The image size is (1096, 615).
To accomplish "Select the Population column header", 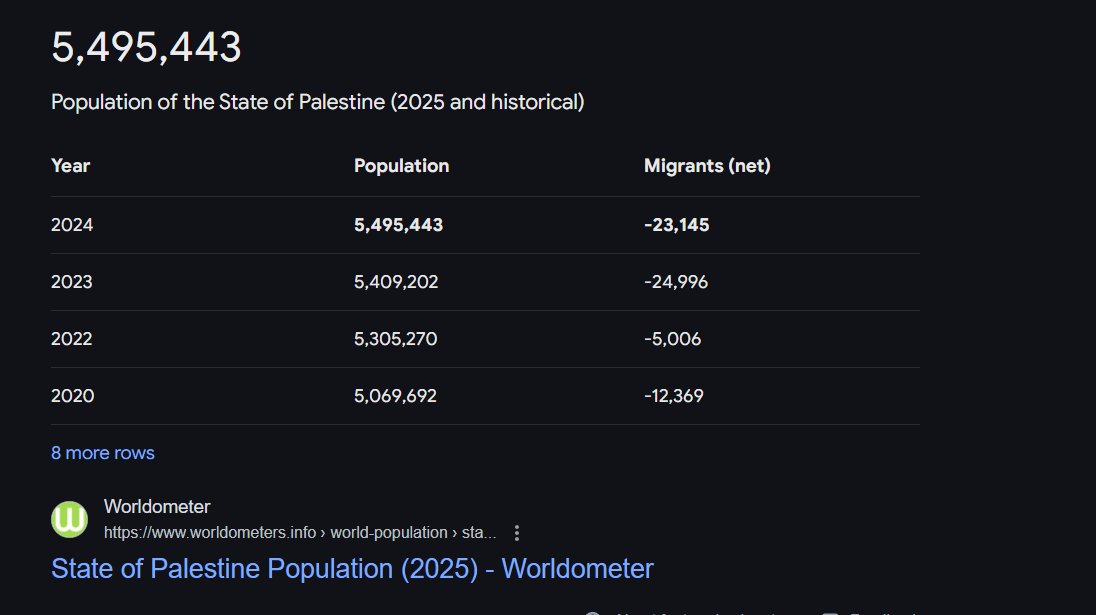I will 401,166.
